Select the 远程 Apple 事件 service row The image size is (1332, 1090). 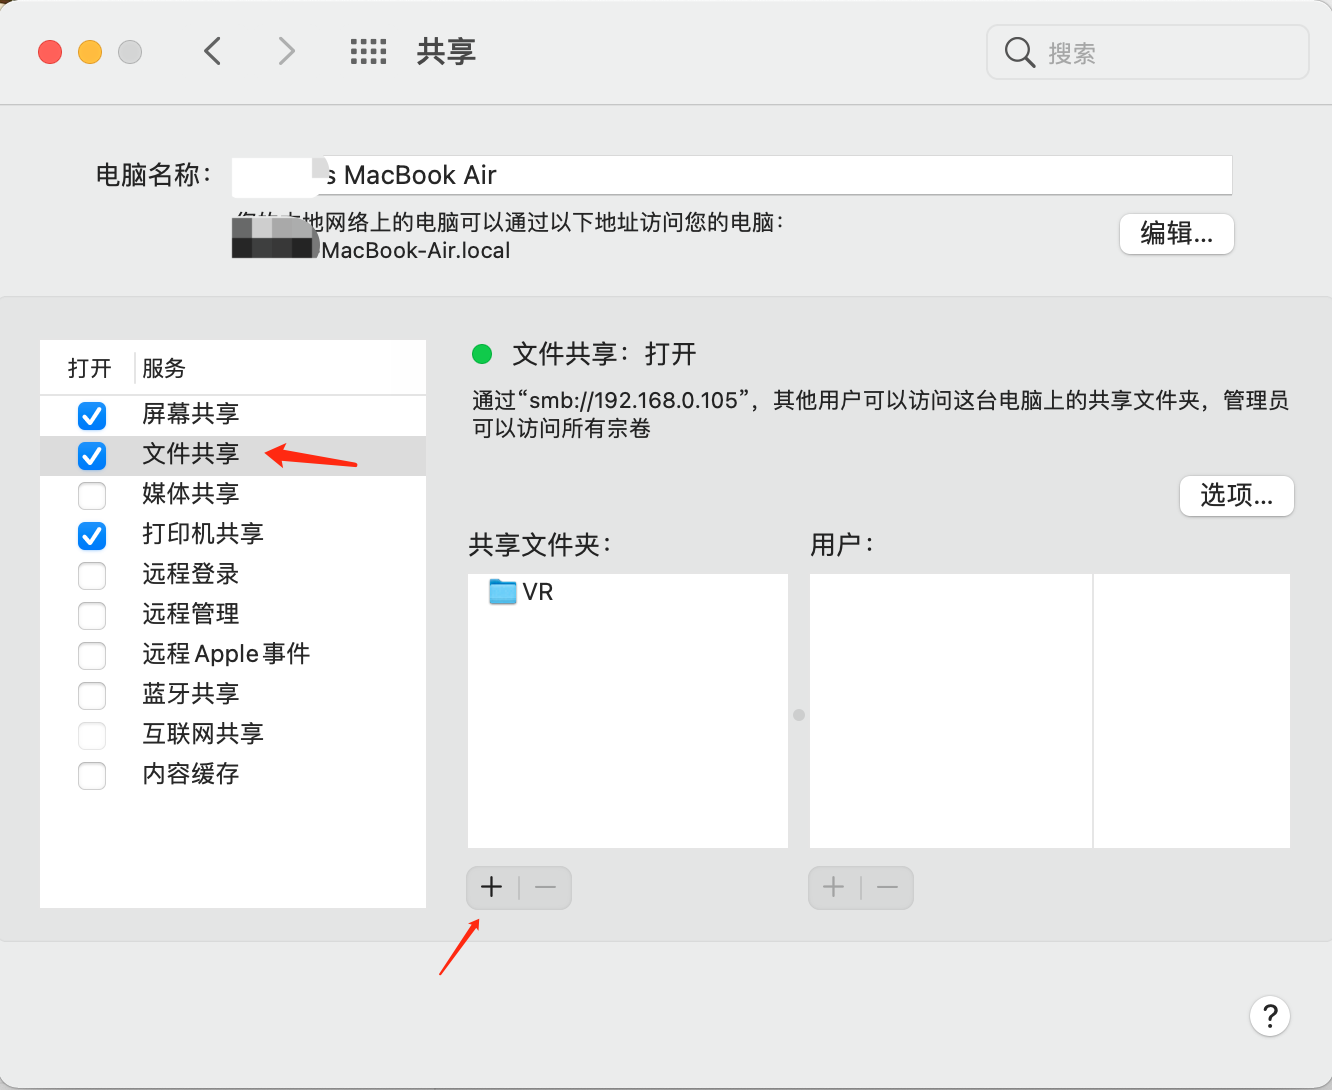[x=233, y=655]
